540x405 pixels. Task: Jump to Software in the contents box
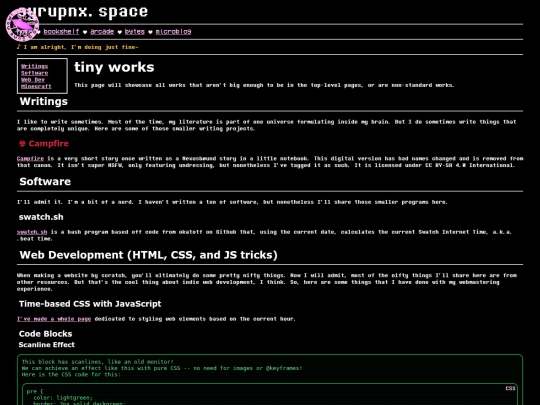34,73
